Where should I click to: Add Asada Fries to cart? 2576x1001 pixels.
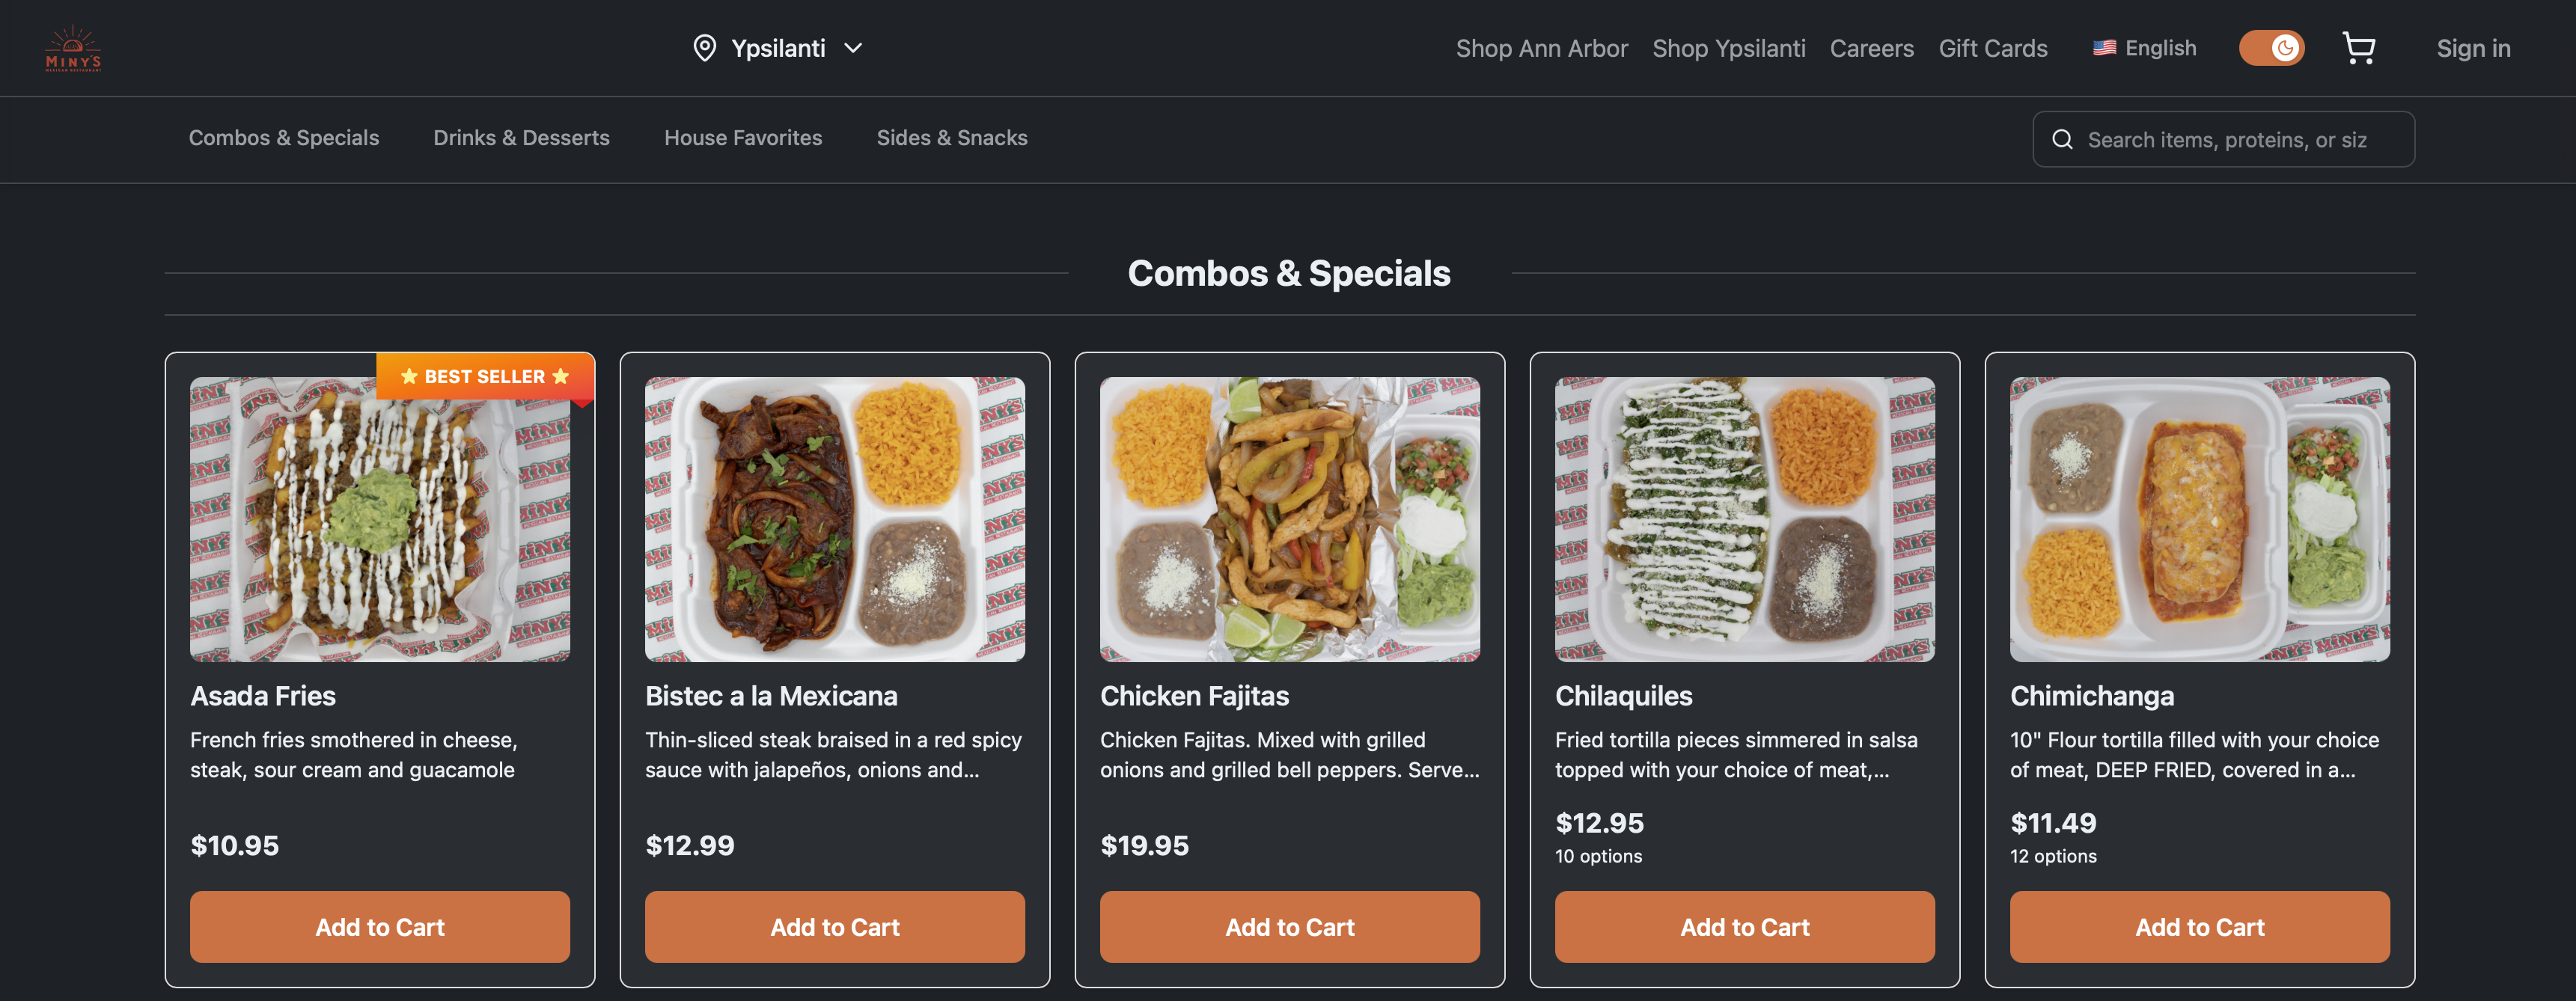(379, 927)
